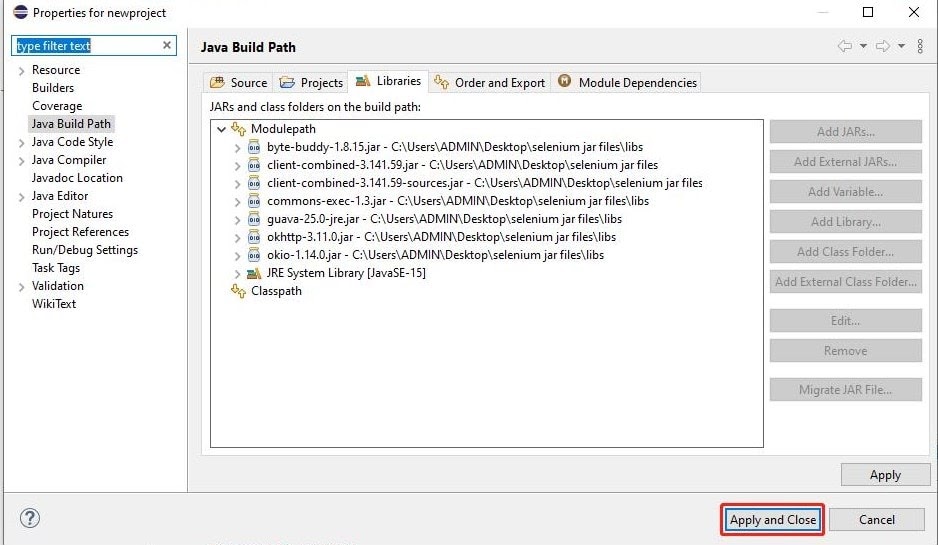Expand the Java Code Style category
This screenshot has height=545, width=938.
tap(22, 143)
